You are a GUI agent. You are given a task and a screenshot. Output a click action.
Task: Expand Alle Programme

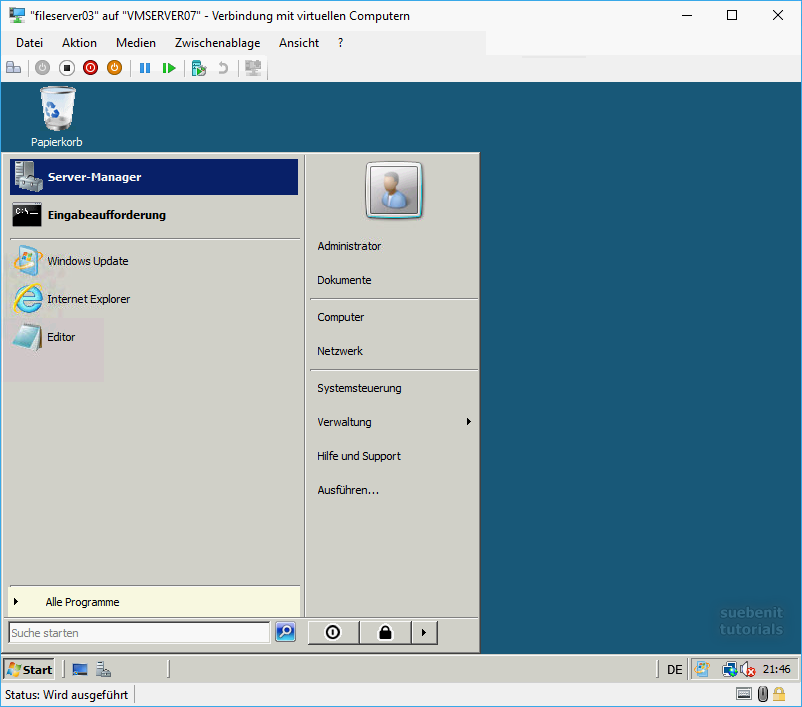click(x=154, y=602)
